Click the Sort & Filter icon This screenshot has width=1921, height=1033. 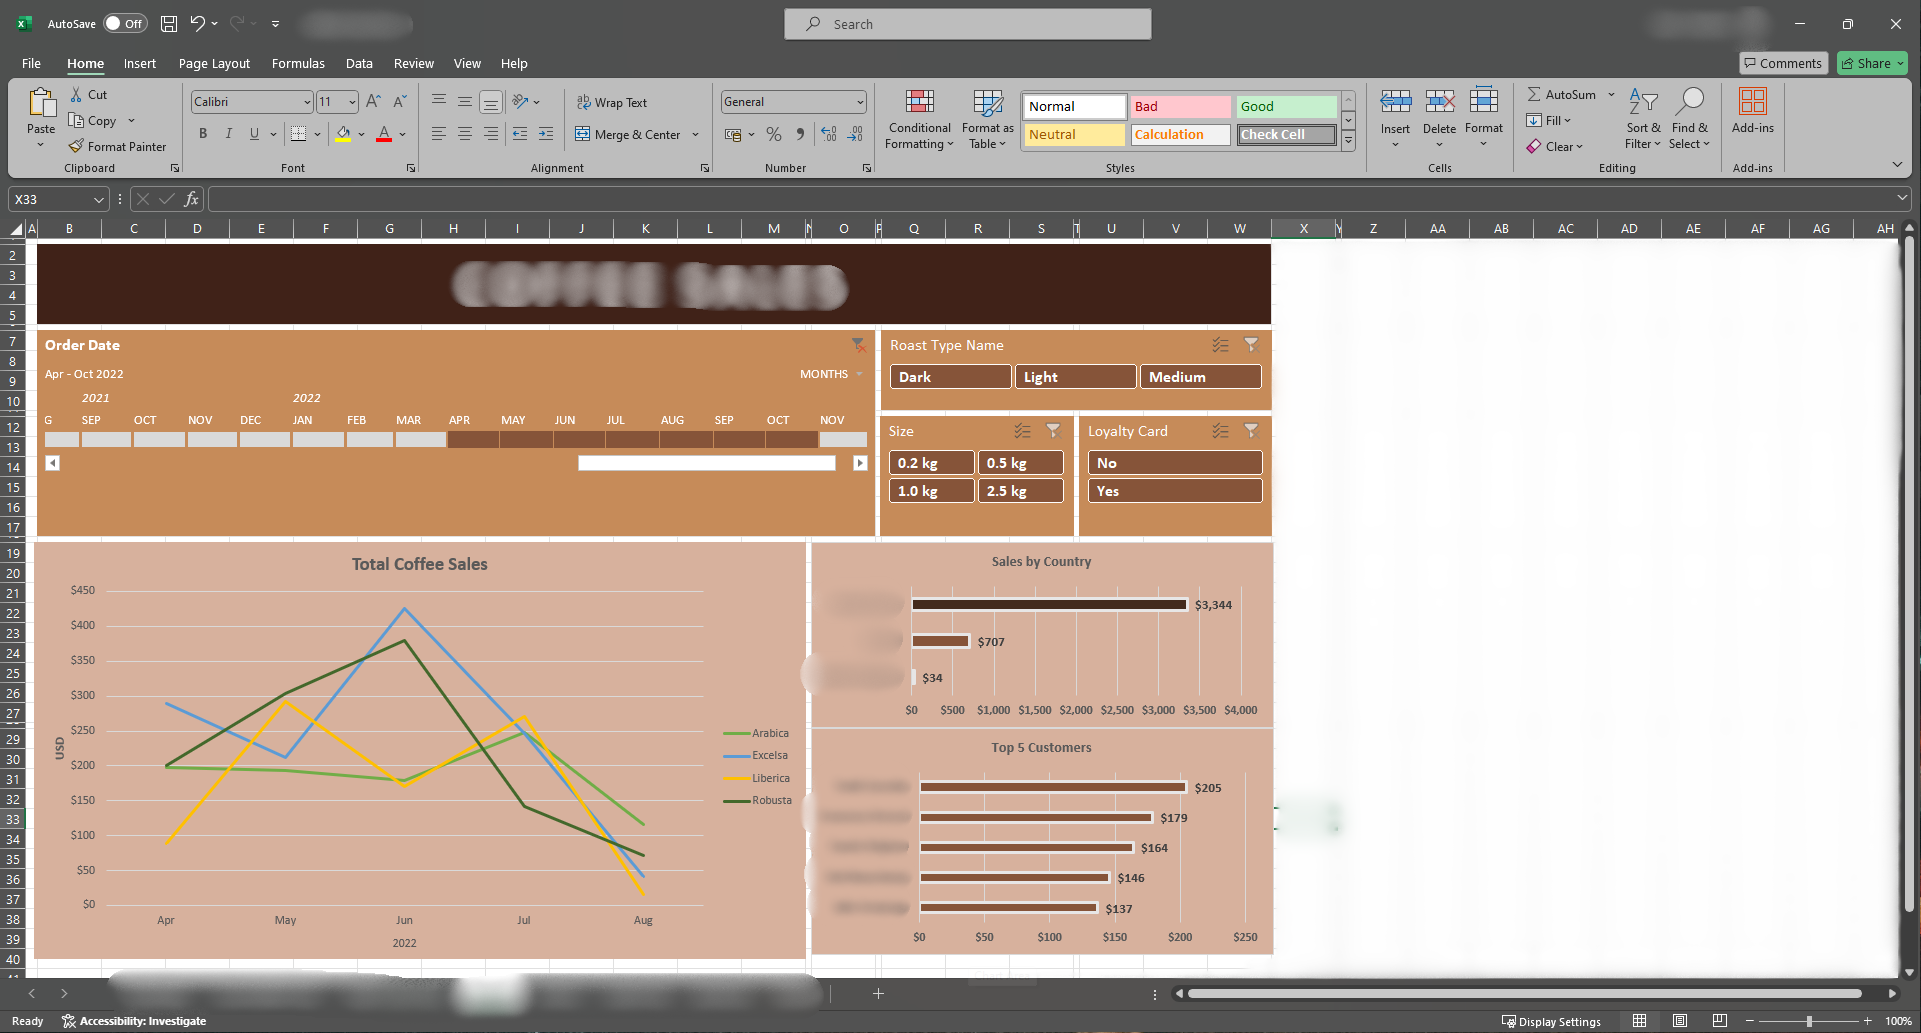(x=1643, y=101)
